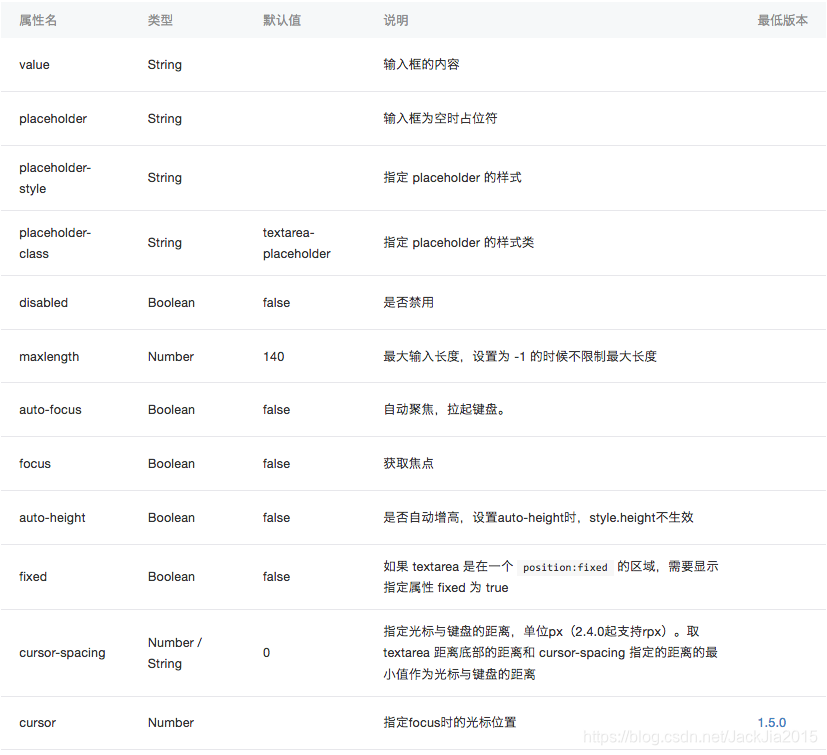827x755 pixels.
Task: Select the 'auto-focus' property name
Action: click(50, 409)
